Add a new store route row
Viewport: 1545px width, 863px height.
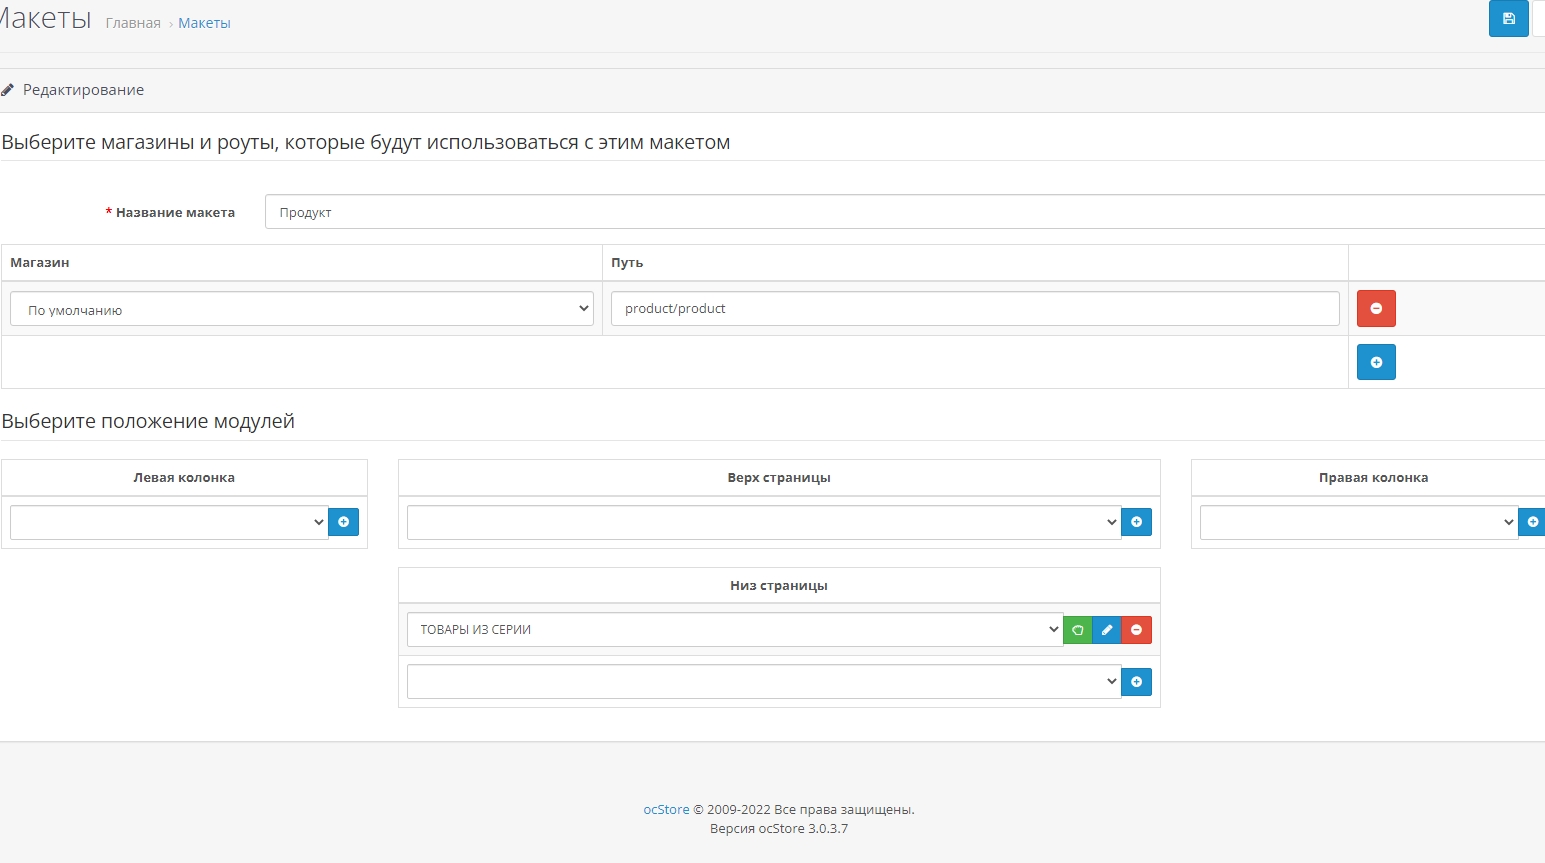tap(1376, 362)
